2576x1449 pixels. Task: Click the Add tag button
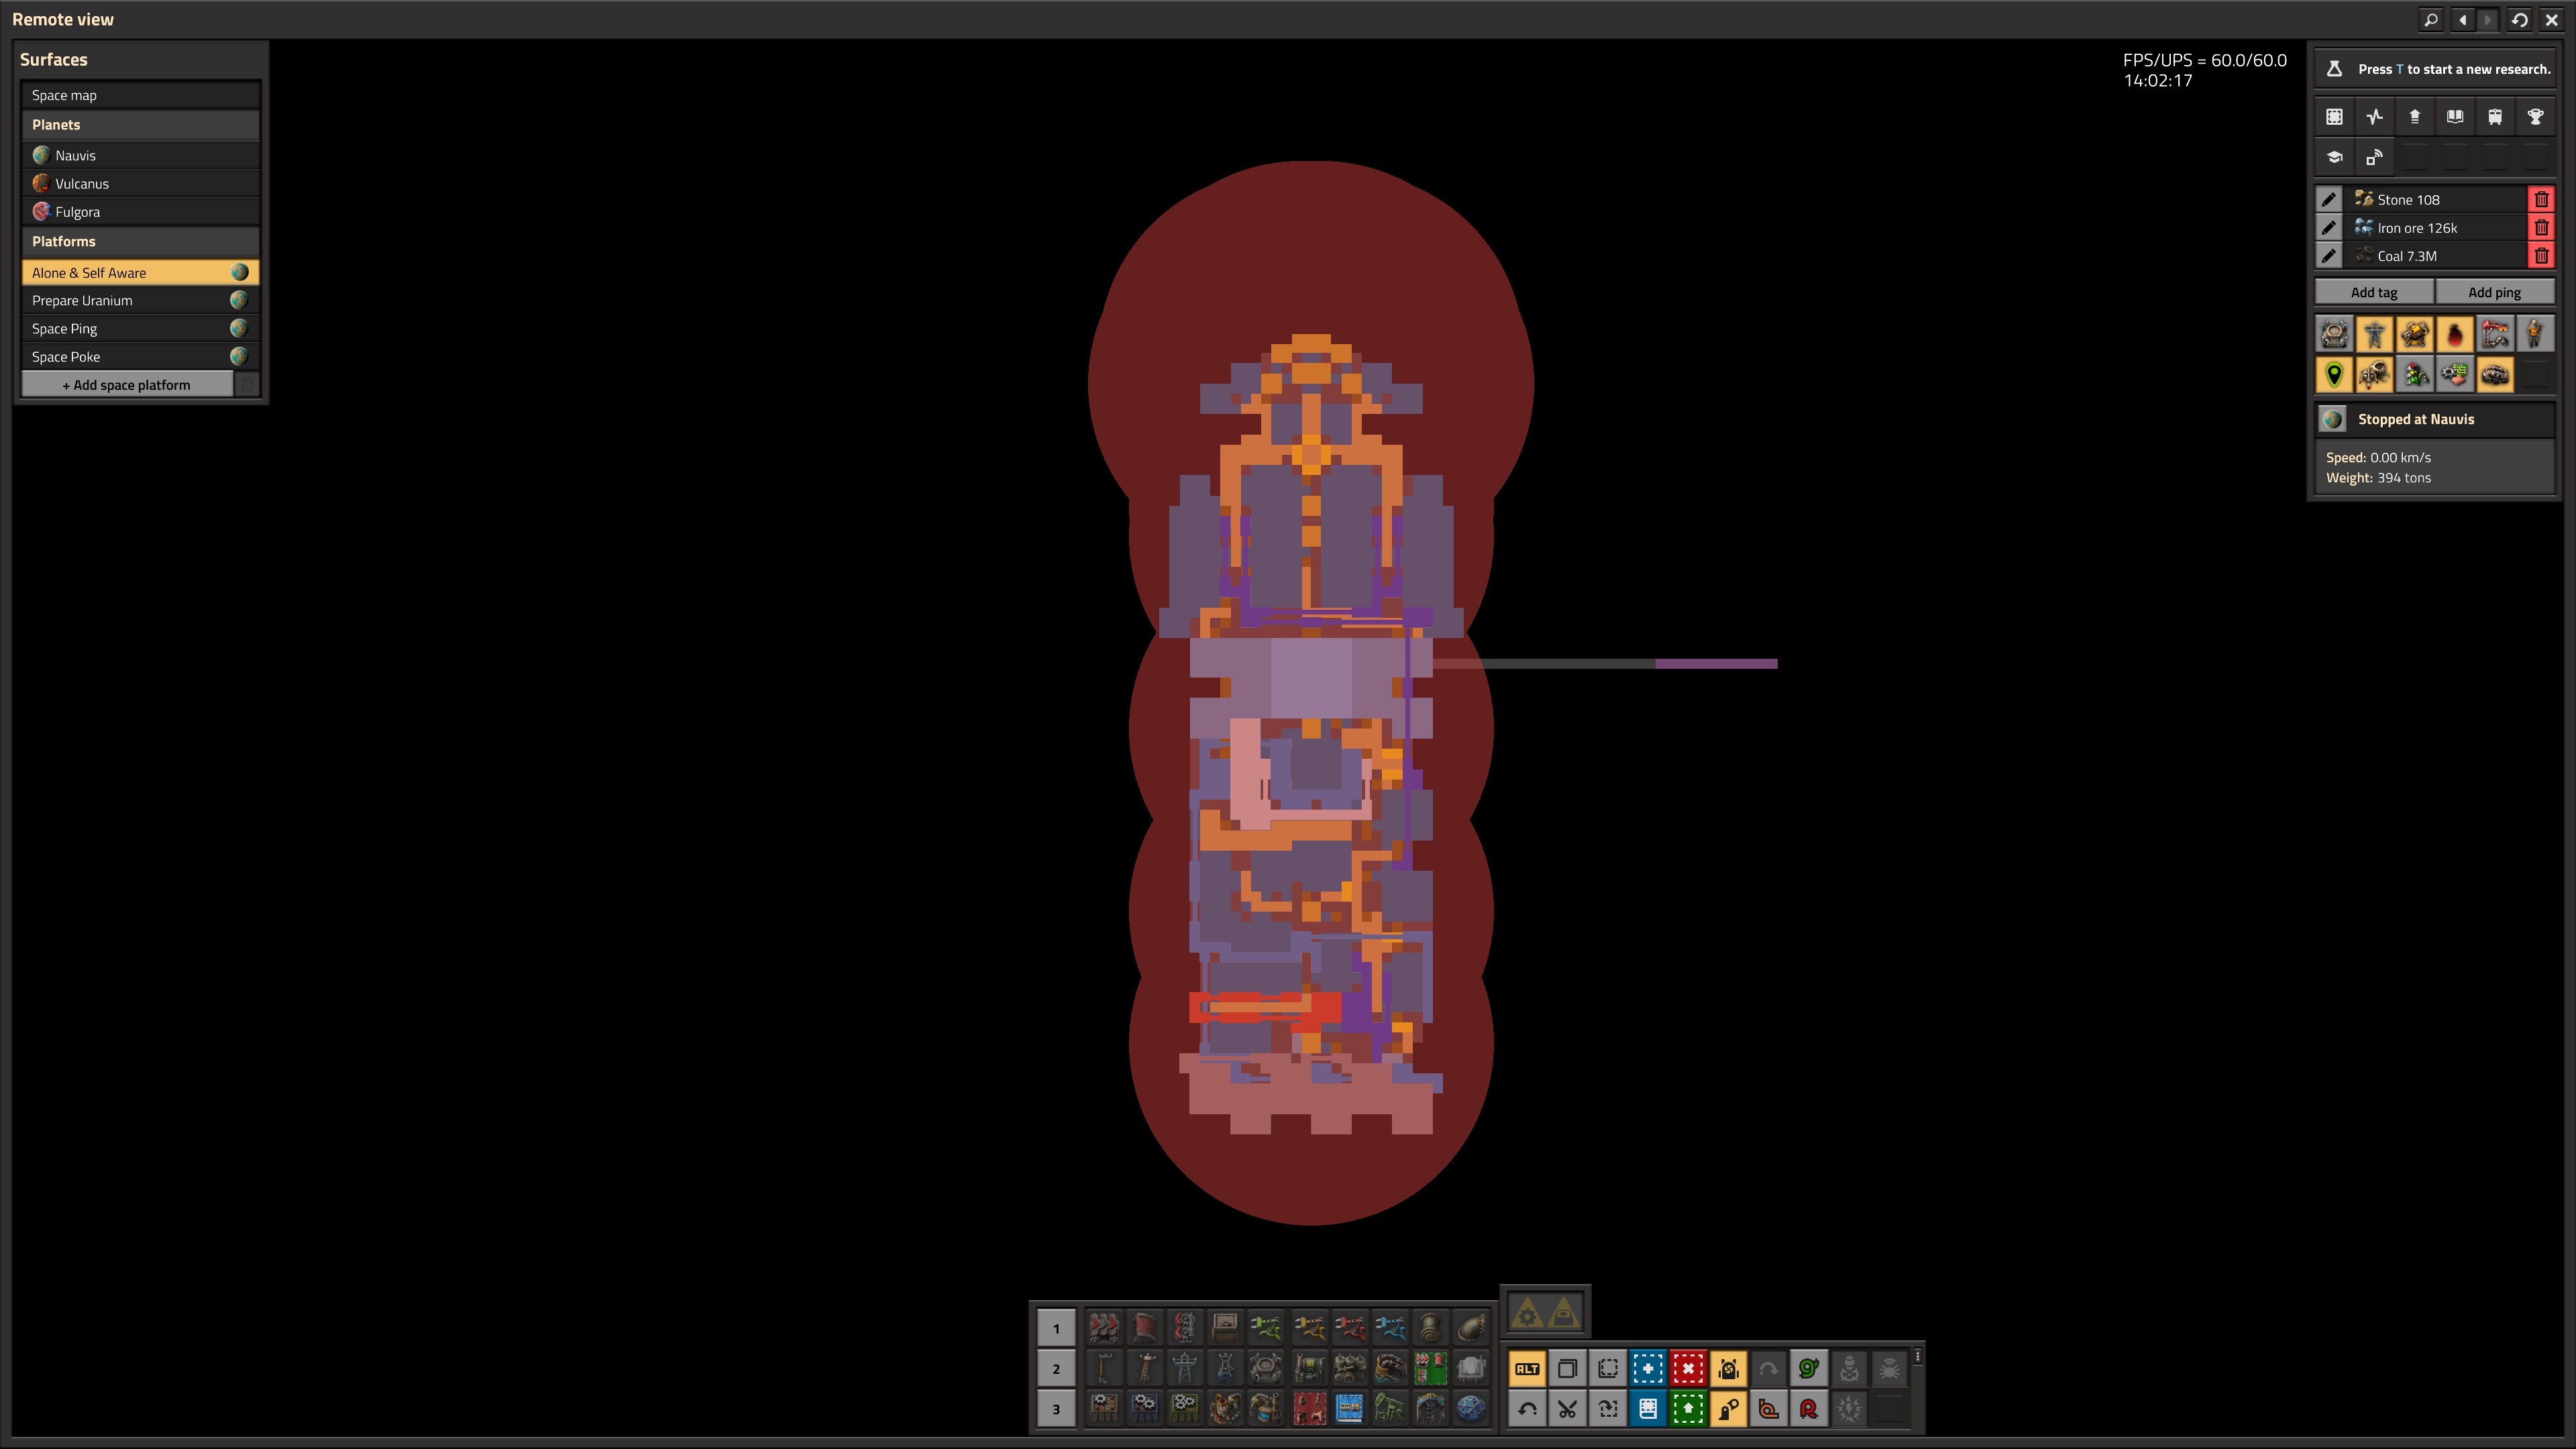coord(2373,292)
